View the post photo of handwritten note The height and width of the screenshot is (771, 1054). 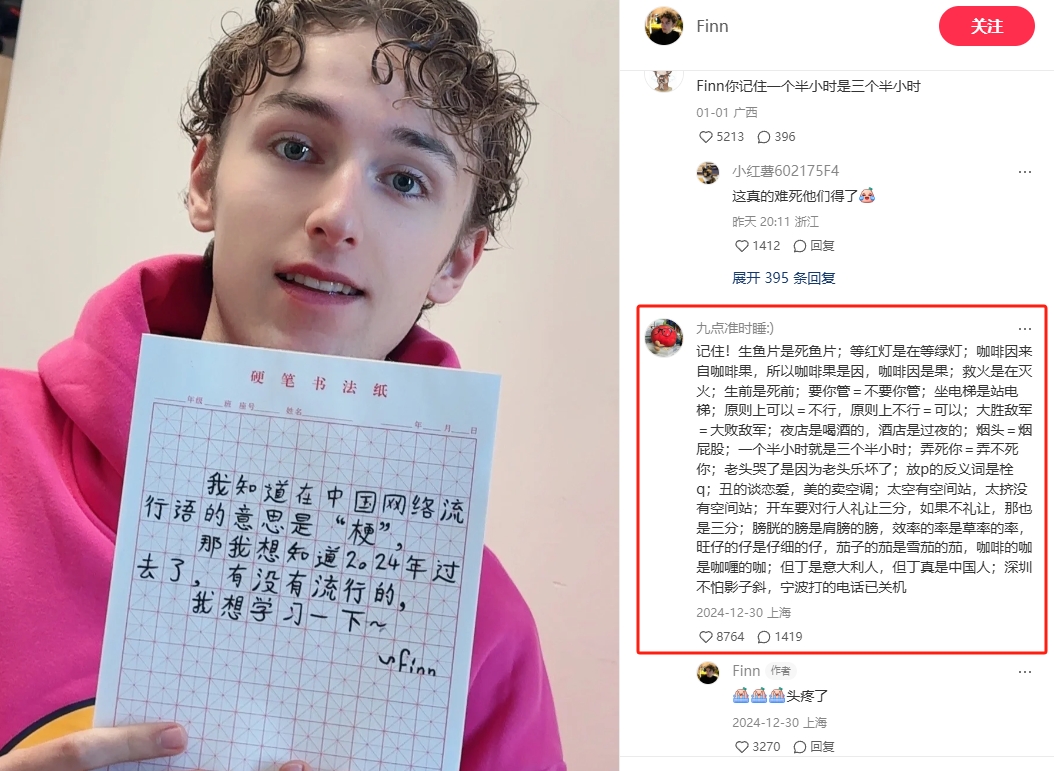click(x=309, y=385)
